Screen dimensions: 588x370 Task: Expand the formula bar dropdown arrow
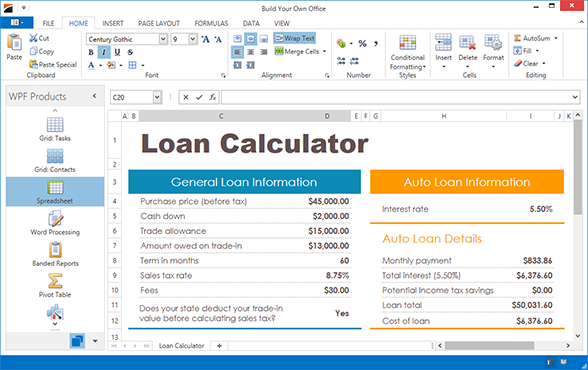pos(575,97)
